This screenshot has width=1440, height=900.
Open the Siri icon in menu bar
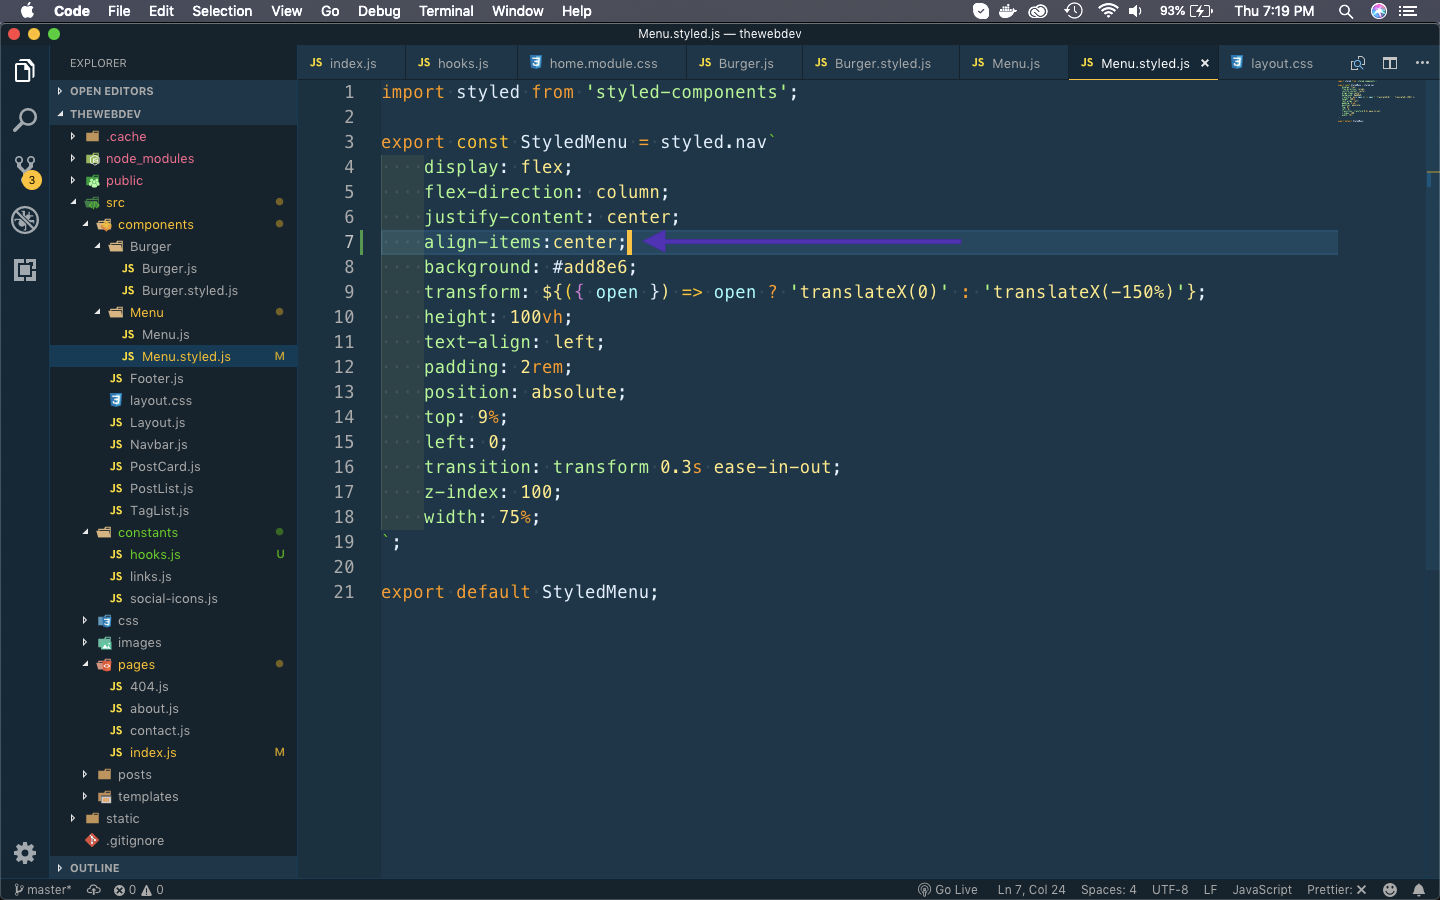click(x=1379, y=11)
